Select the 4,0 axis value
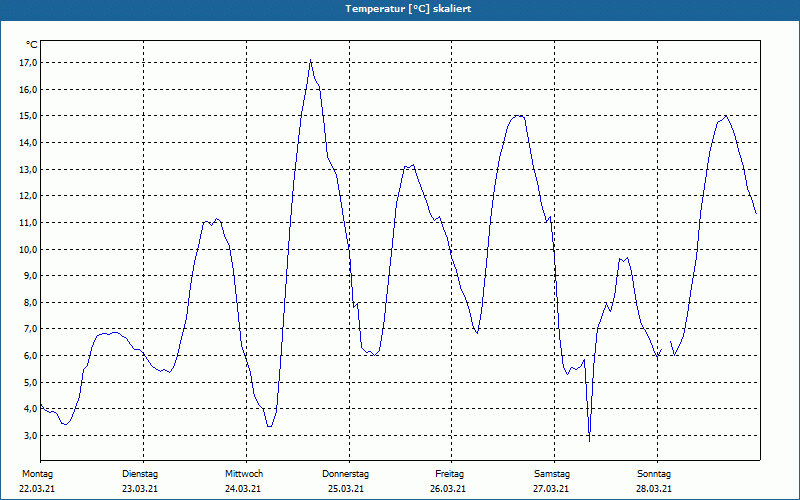The height and width of the screenshot is (500, 800). tap(30, 409)
